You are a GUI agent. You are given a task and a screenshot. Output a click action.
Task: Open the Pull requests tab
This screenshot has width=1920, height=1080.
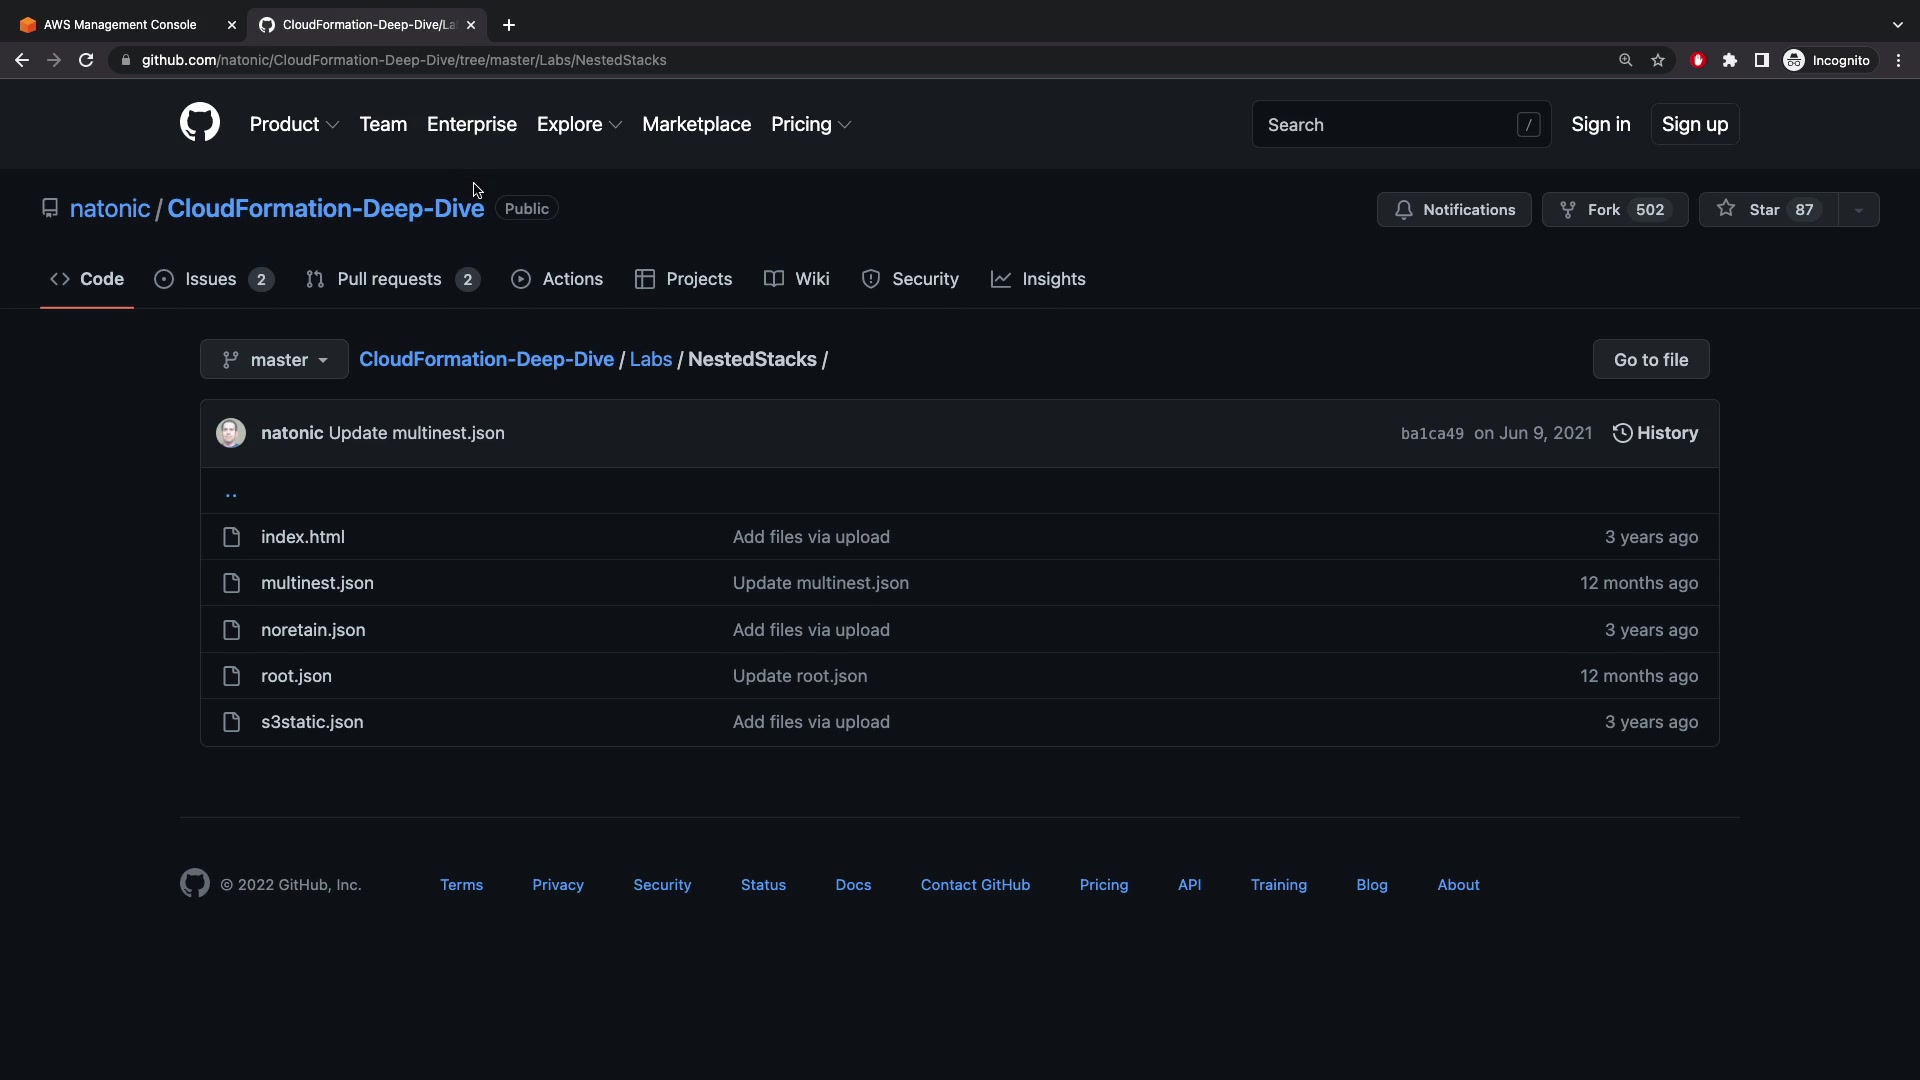pyautogui.click(x=390, y=279)
